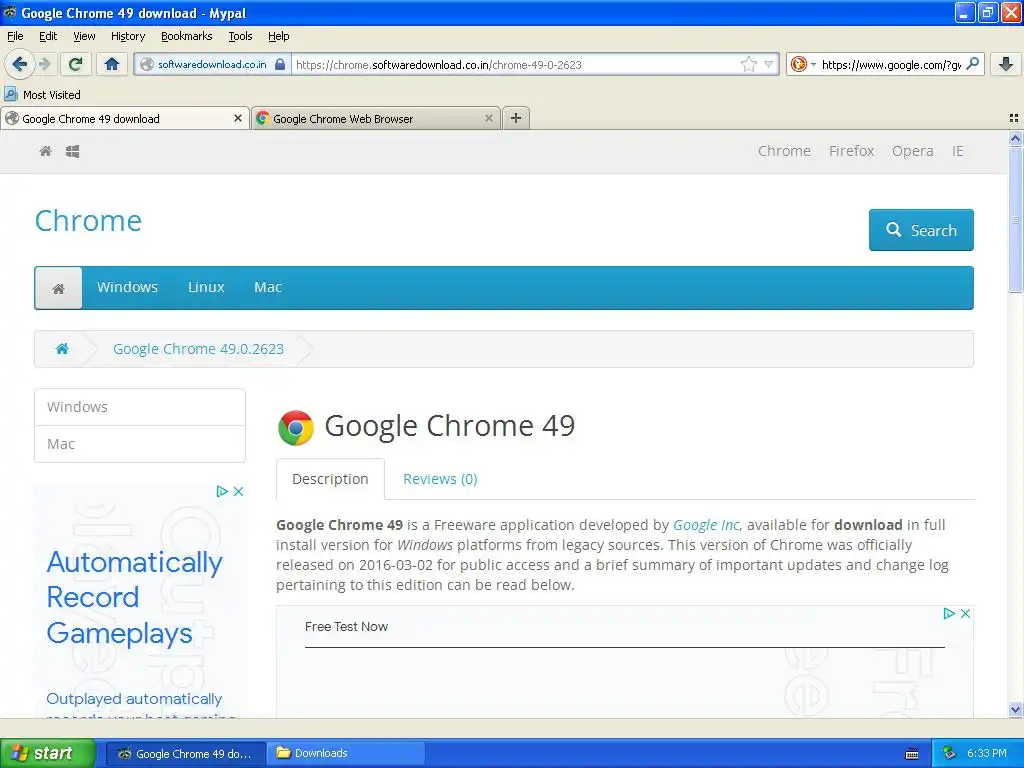This screenshot has height=768, width=1024.
Task: Reload the current page
Action: tap(75, 64)
